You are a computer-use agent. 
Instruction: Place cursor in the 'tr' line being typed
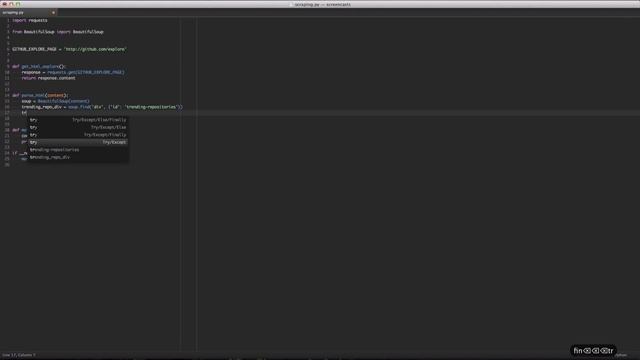(24, 113)
